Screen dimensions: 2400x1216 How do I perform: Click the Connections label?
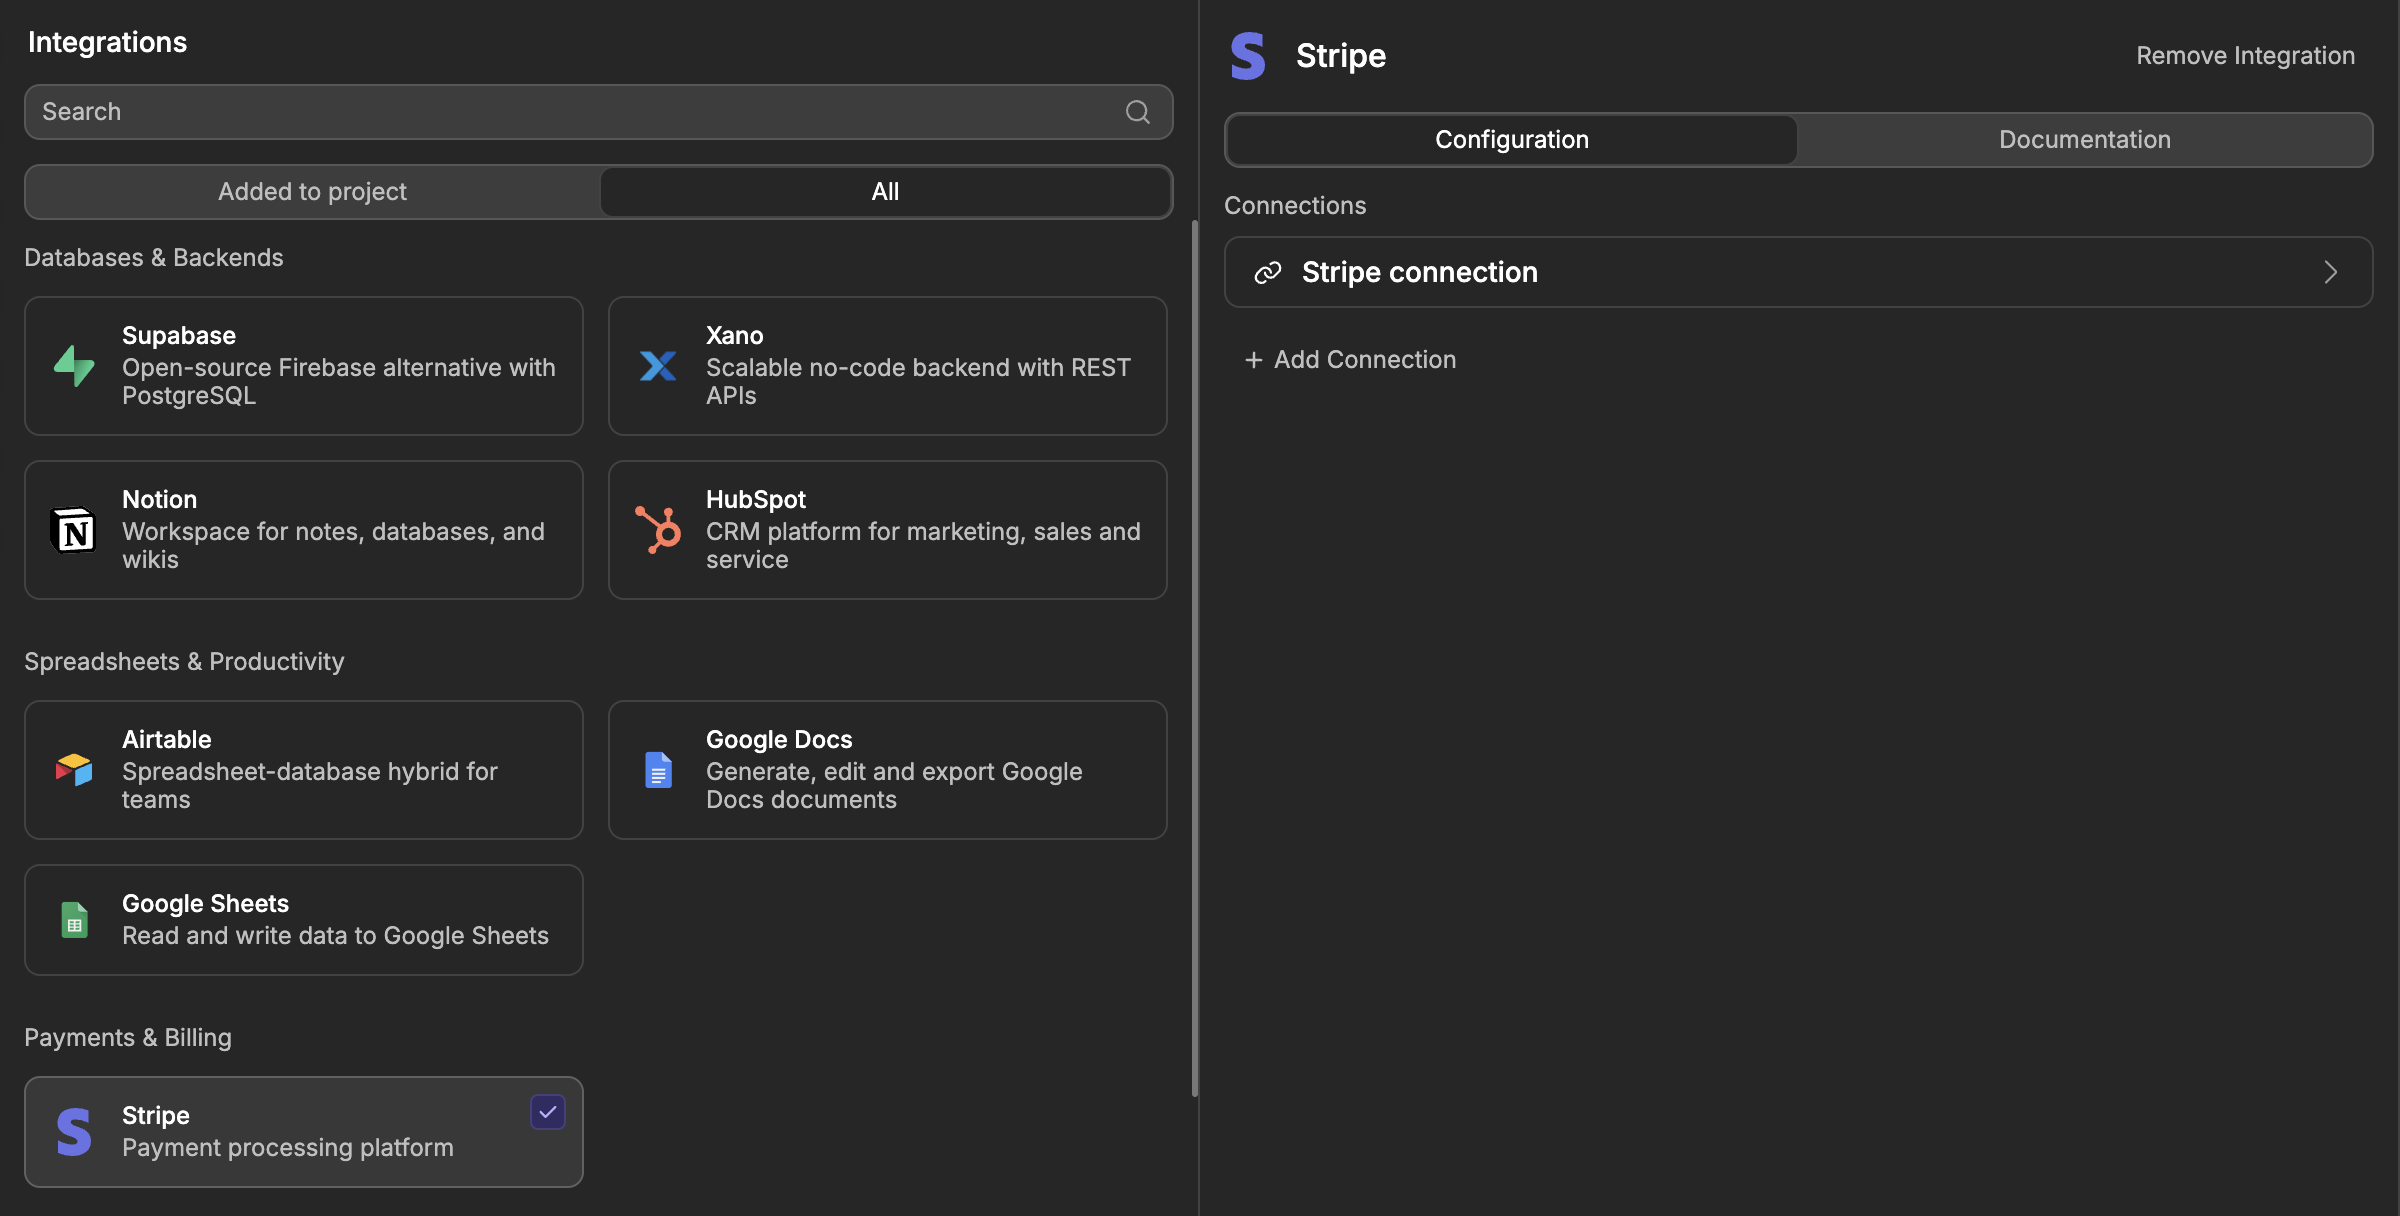(x=1295, y=206)
